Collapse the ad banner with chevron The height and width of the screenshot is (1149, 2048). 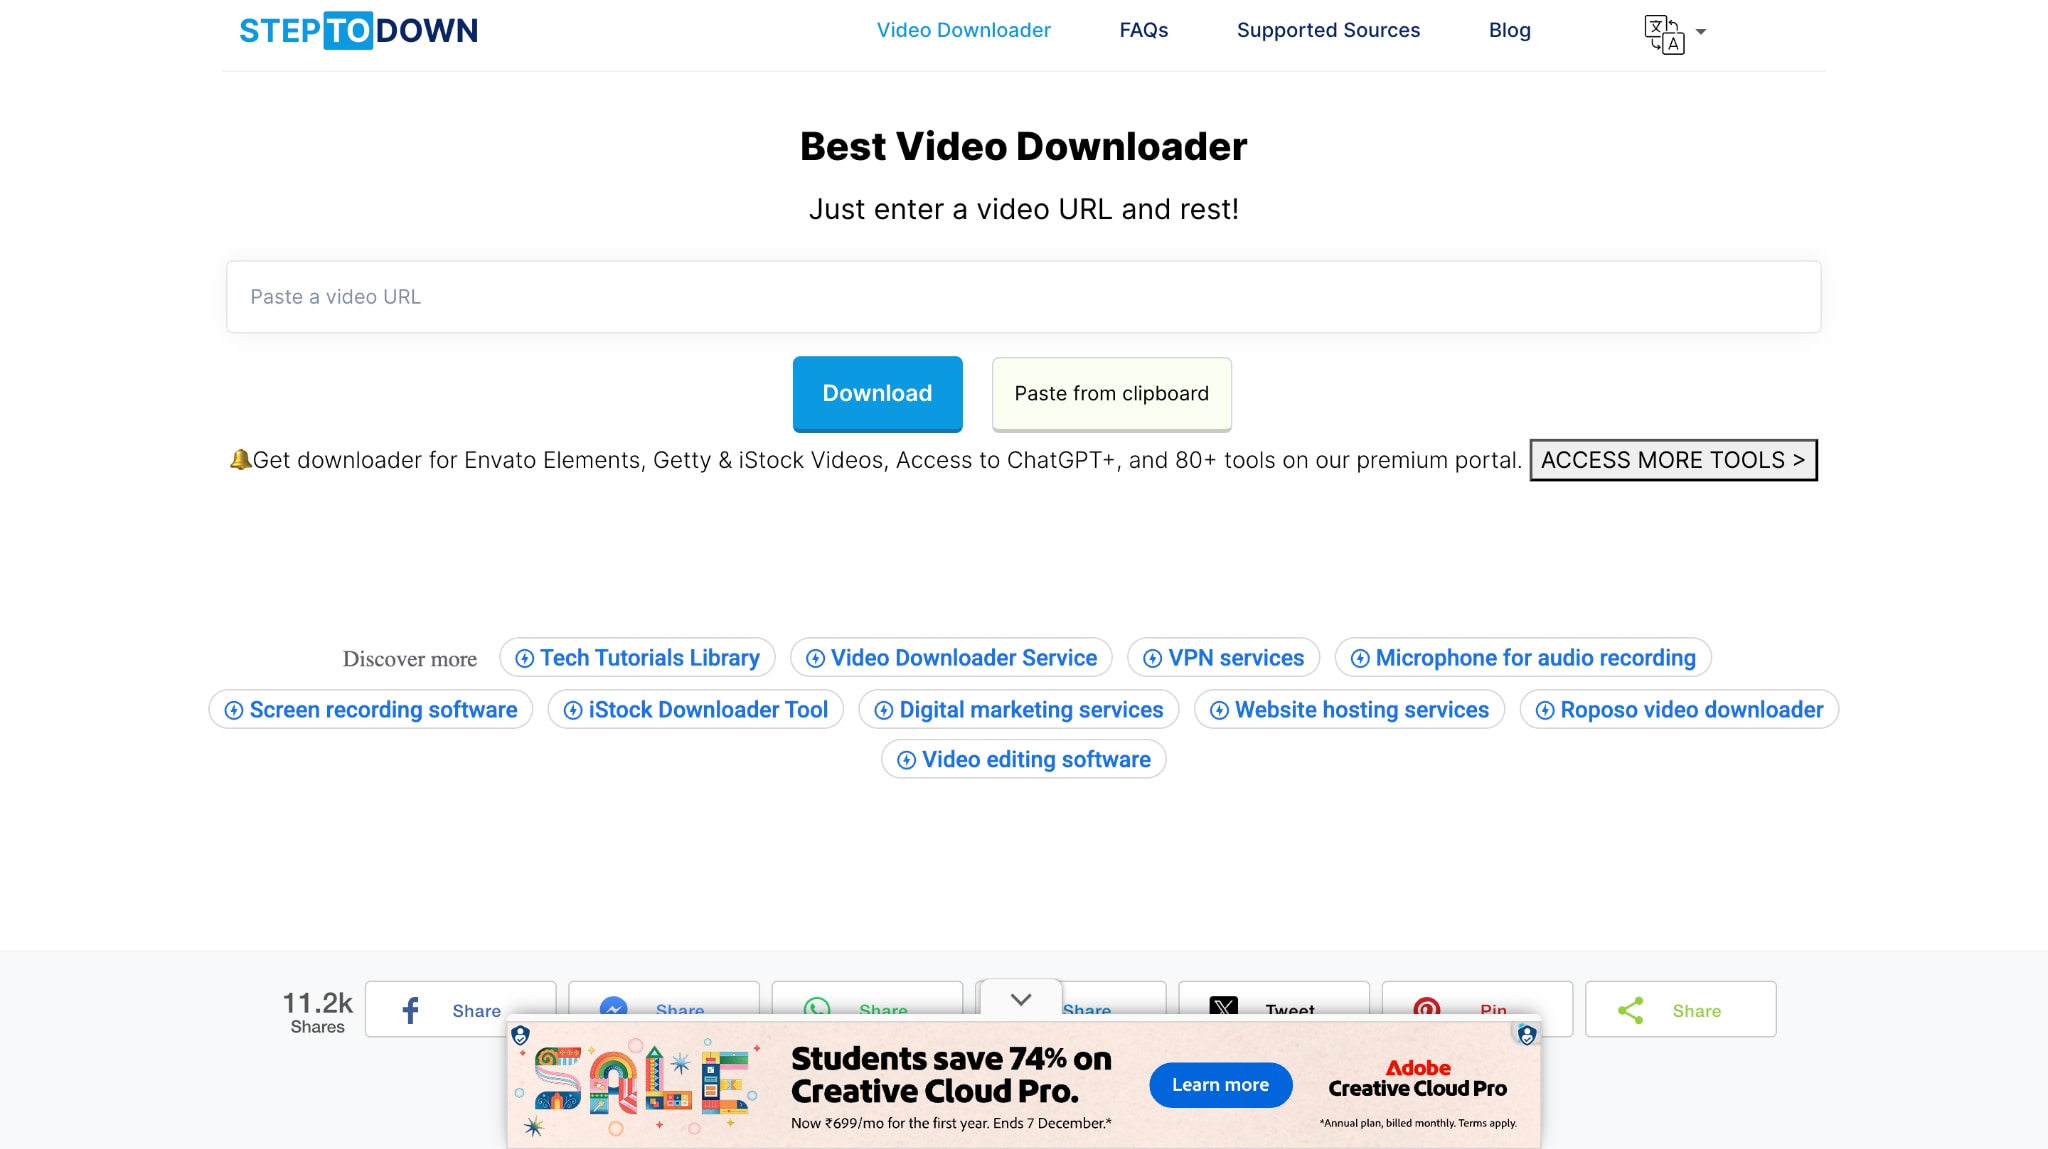1020,999
